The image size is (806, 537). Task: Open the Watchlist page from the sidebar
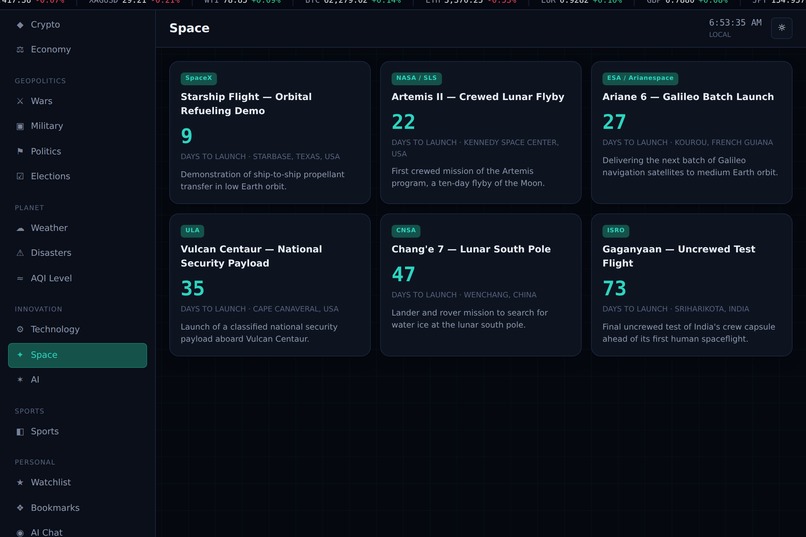[x=78, y=483]
